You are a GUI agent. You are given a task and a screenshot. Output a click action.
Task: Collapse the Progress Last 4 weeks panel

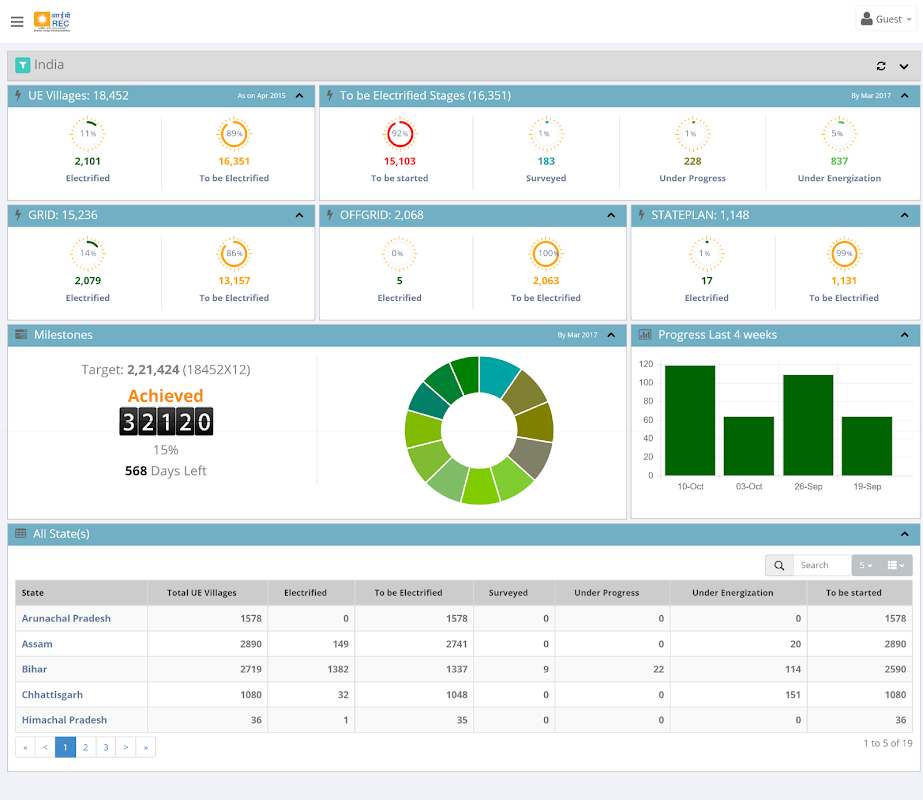point(904,335)
